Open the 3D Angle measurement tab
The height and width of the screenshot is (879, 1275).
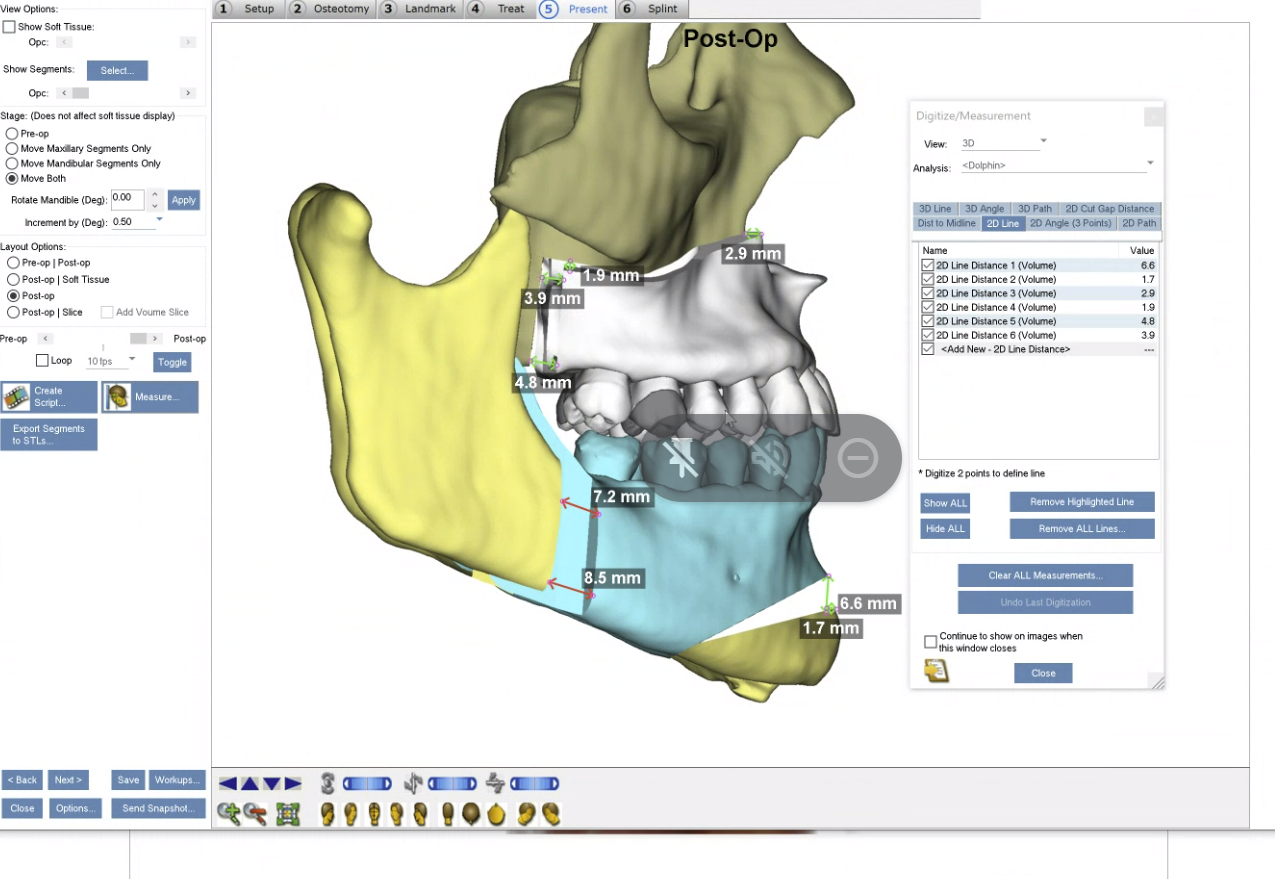(984, 209)
